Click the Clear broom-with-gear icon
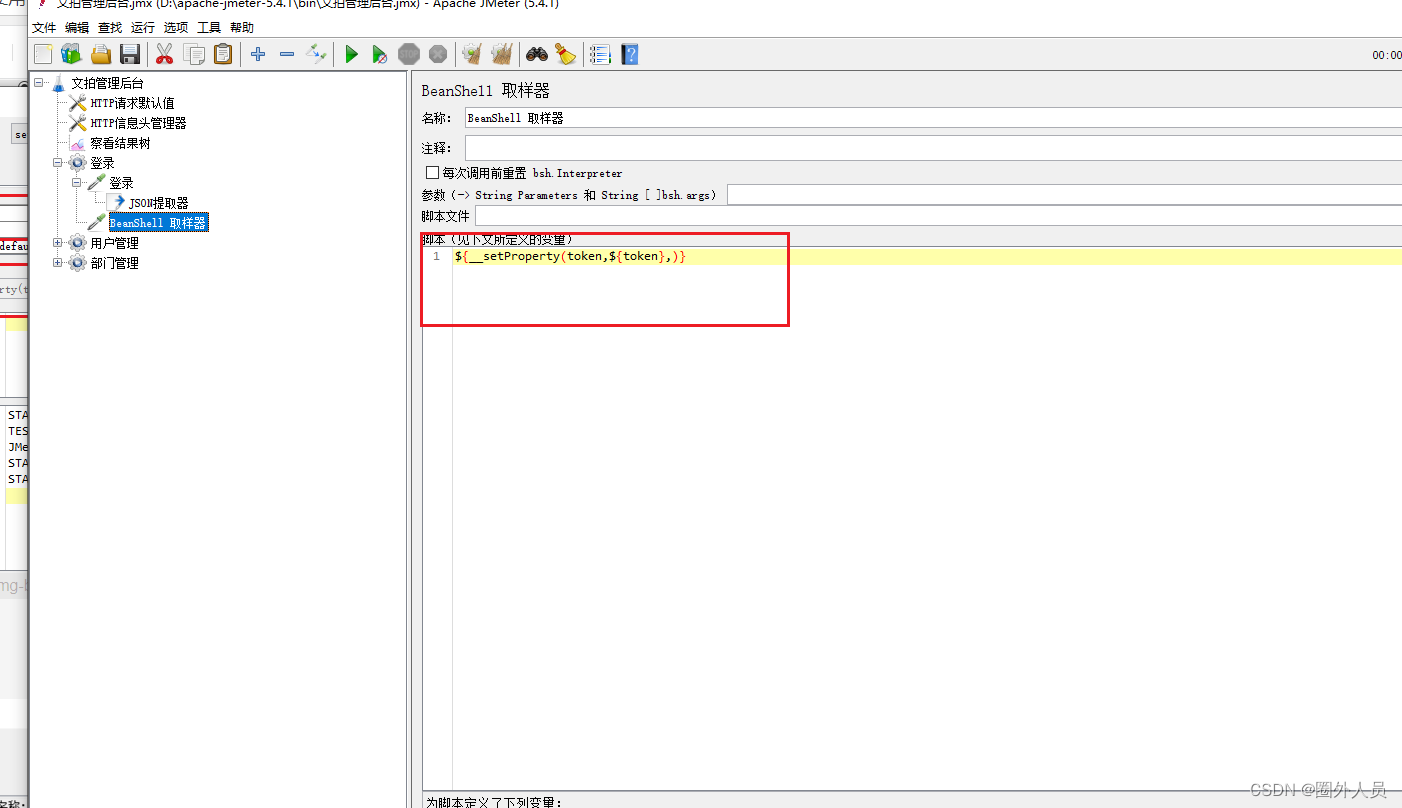Viewport: 1402px width, 808px height. (x=472, y=54)
